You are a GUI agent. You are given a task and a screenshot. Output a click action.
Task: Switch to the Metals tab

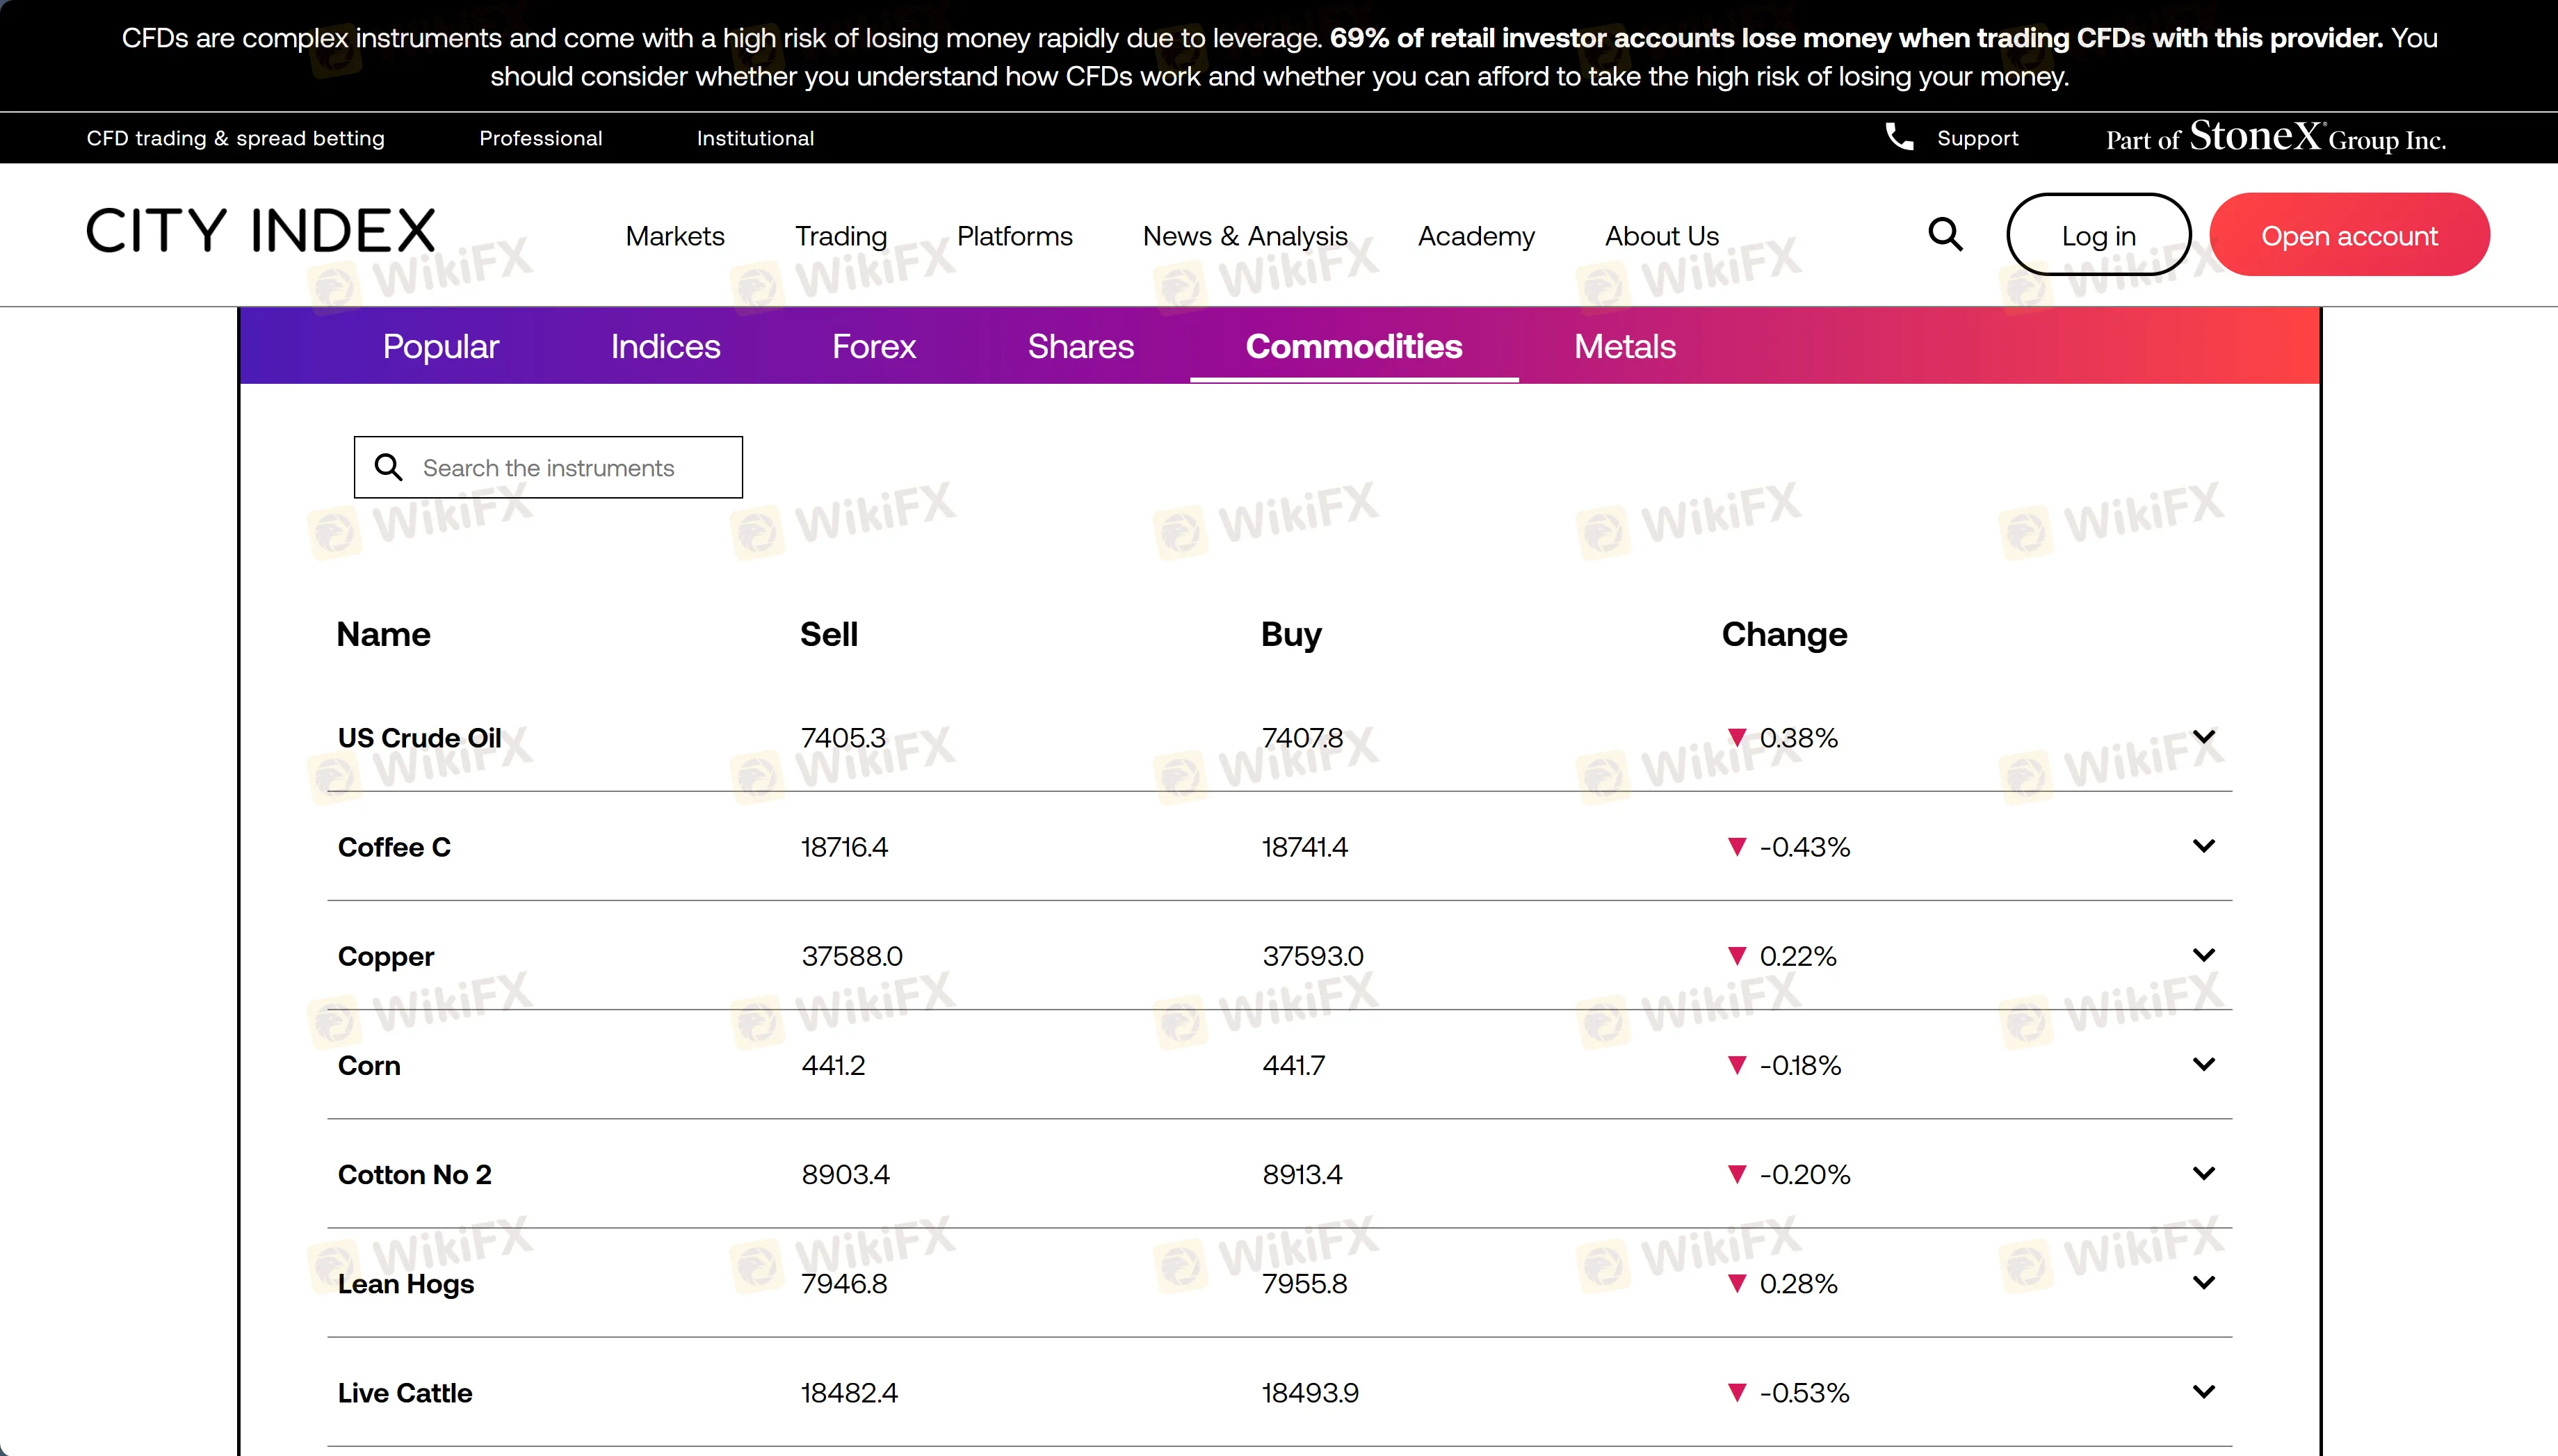click(1624, 346)
